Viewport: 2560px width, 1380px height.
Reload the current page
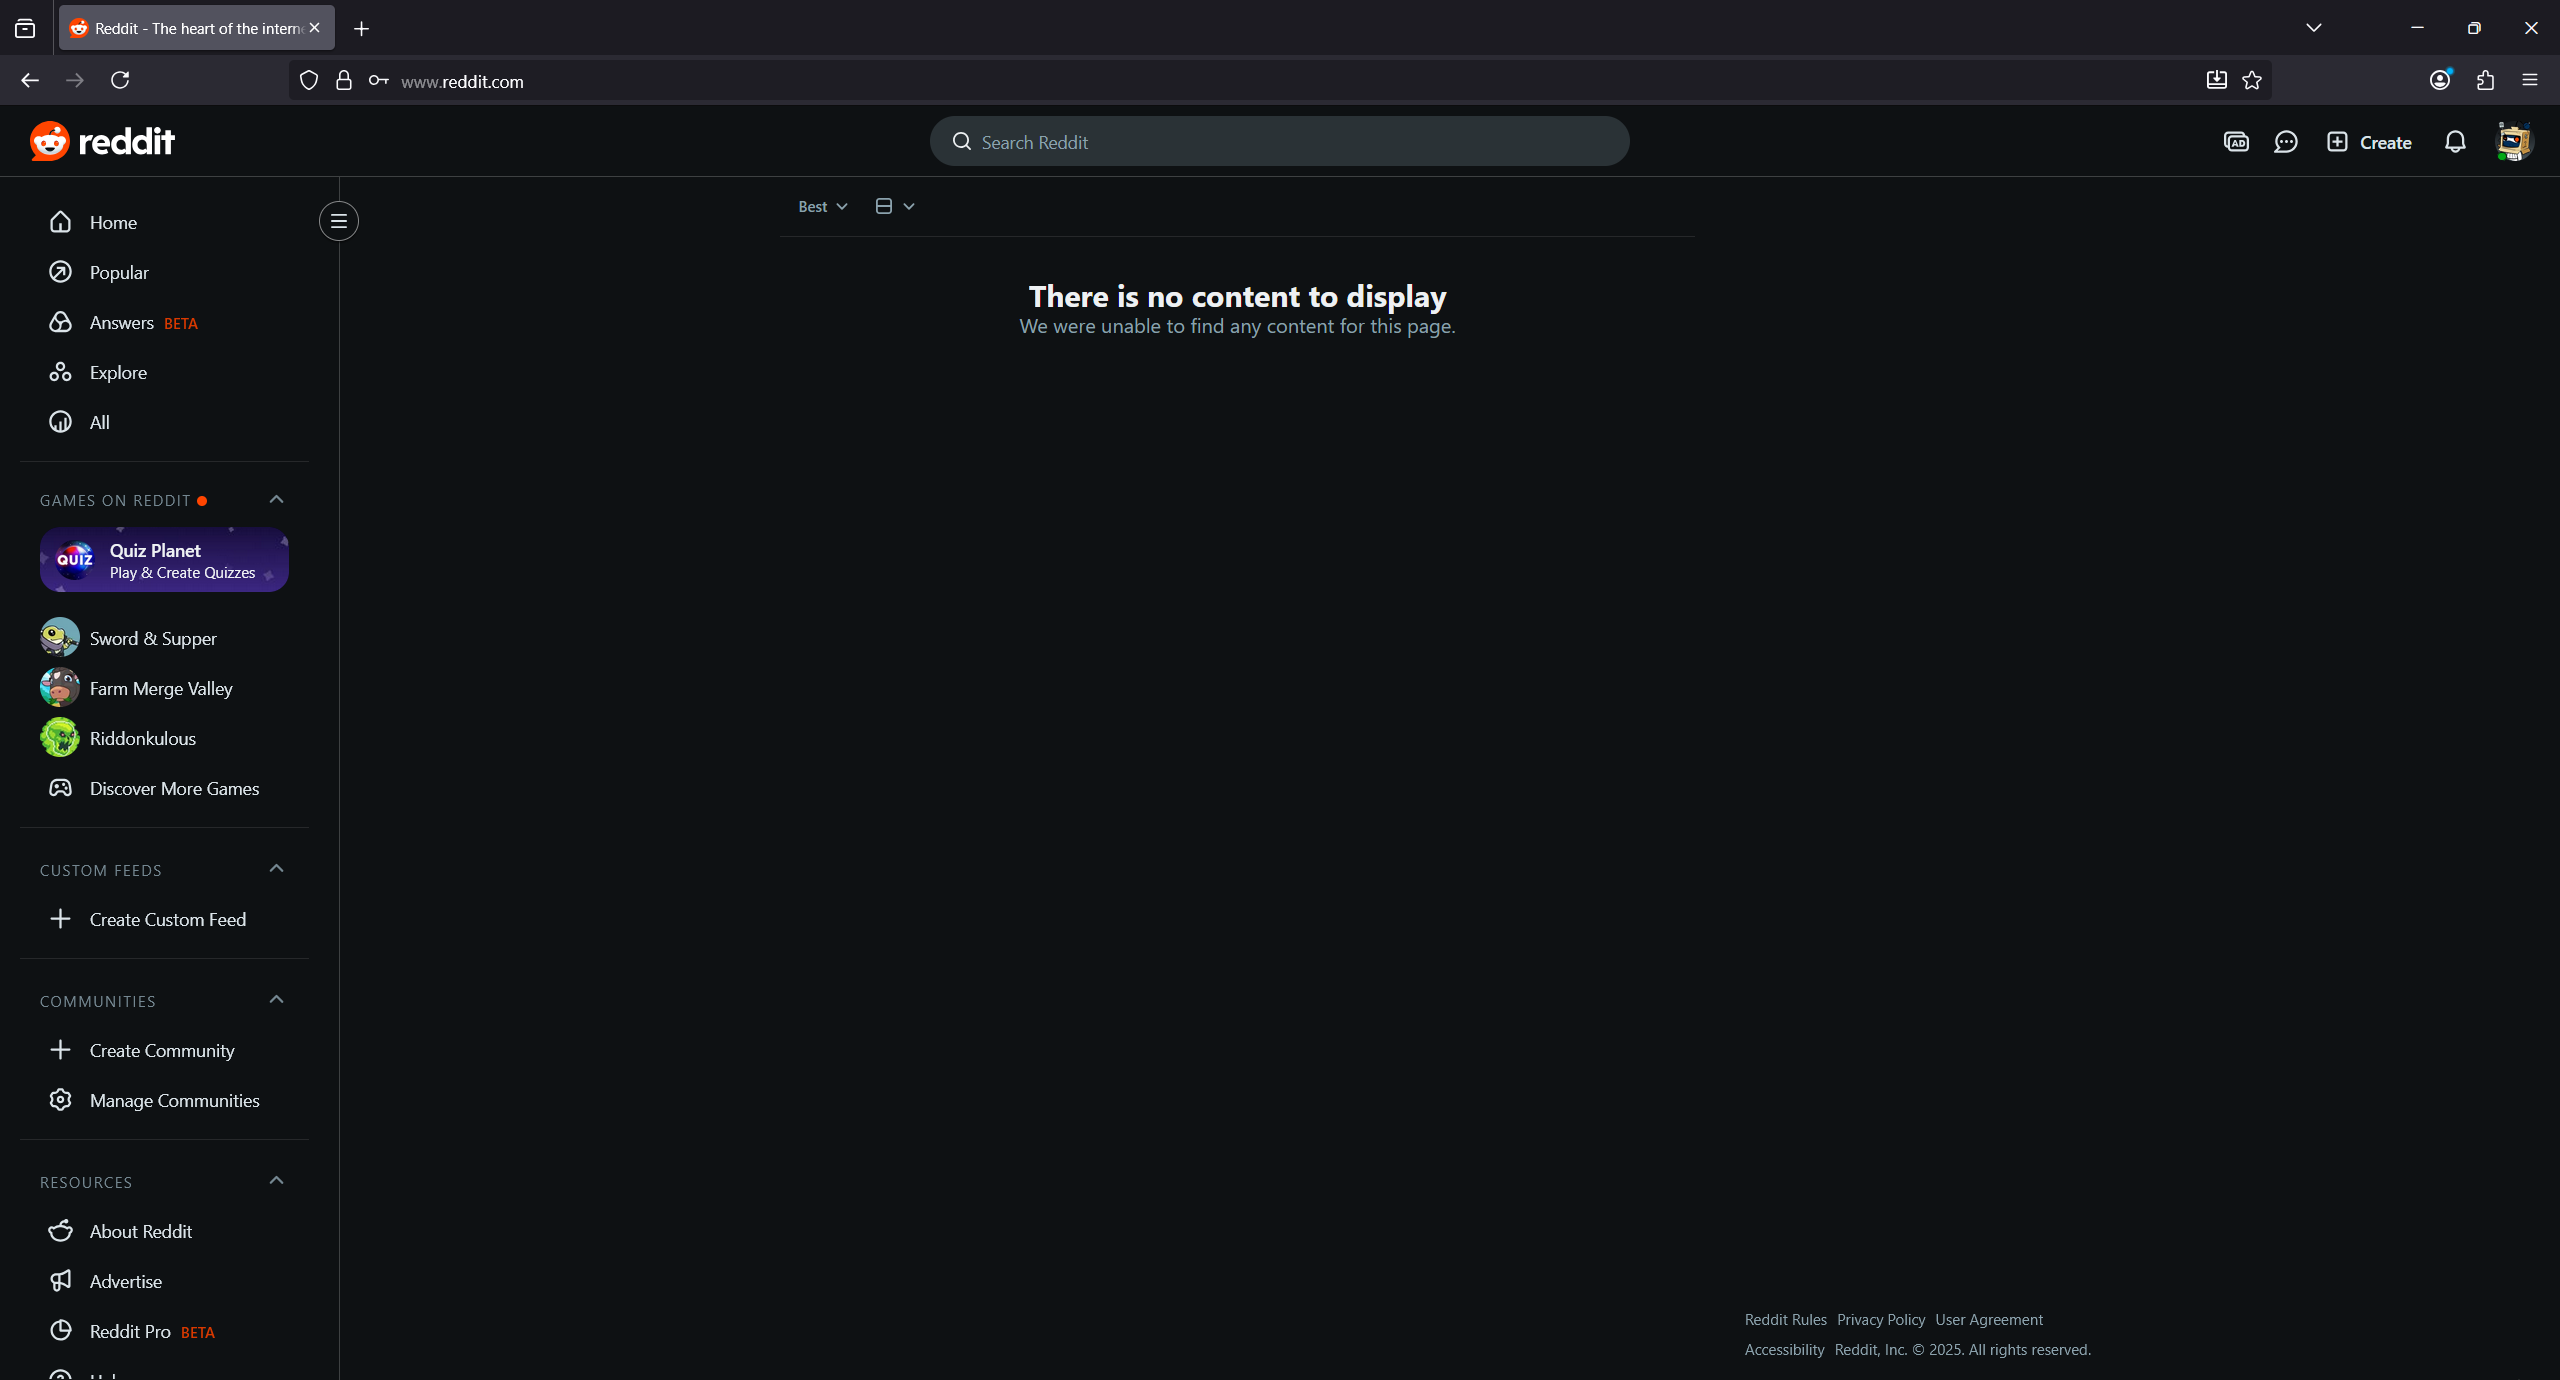(x=120, y=81)
